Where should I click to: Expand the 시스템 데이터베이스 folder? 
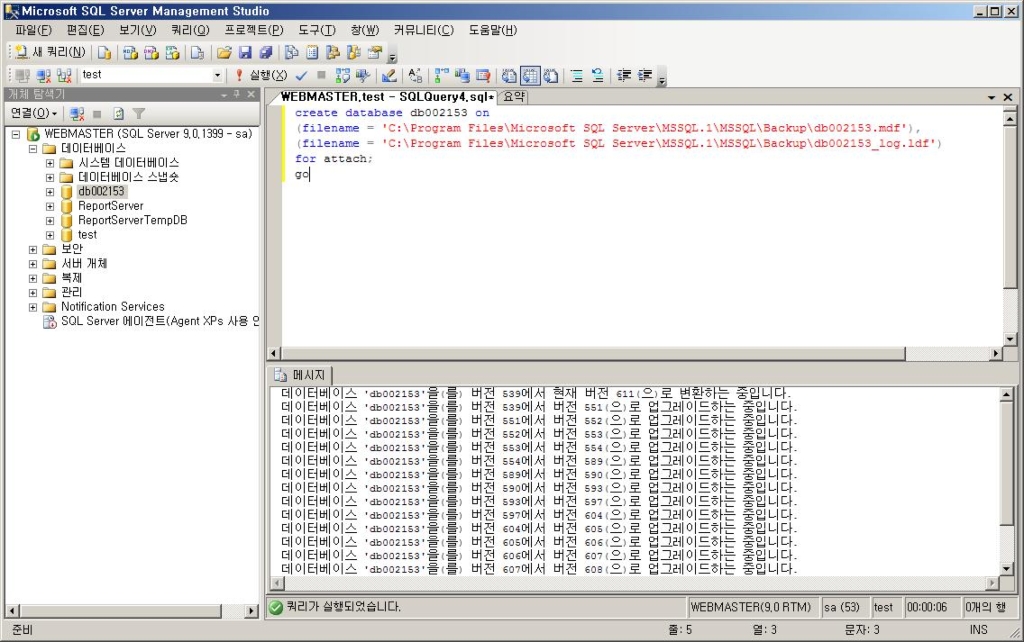[x=50, y=163]
